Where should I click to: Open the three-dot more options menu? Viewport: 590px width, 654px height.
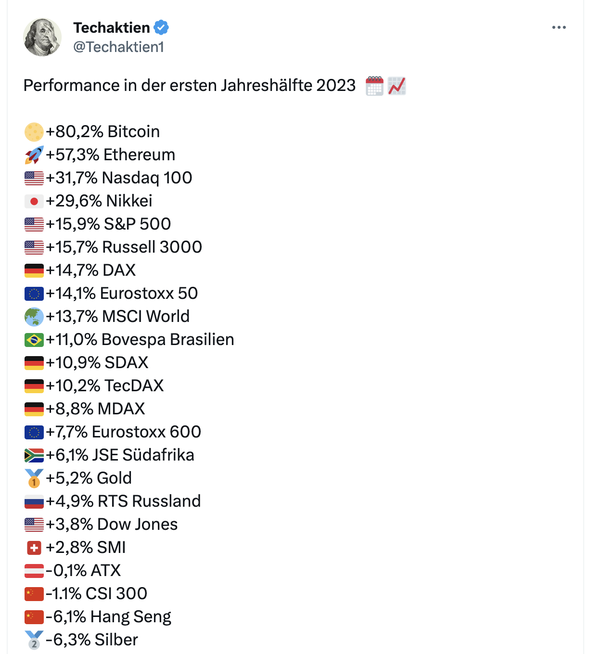(558, 28)
